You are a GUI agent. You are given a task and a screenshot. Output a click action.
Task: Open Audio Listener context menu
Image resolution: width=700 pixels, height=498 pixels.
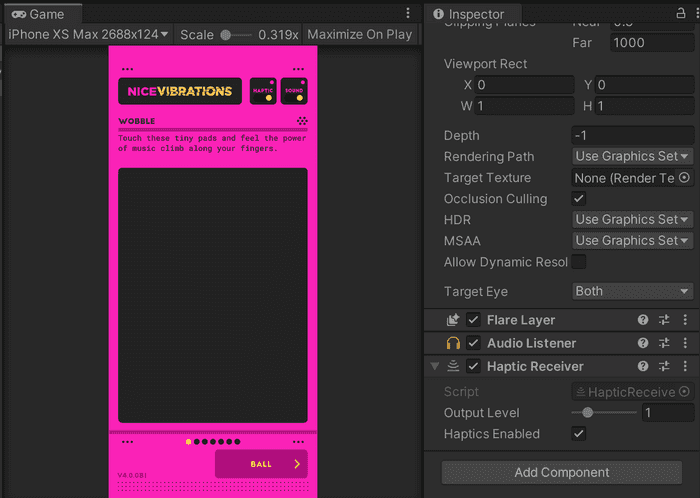click(685, 343)
